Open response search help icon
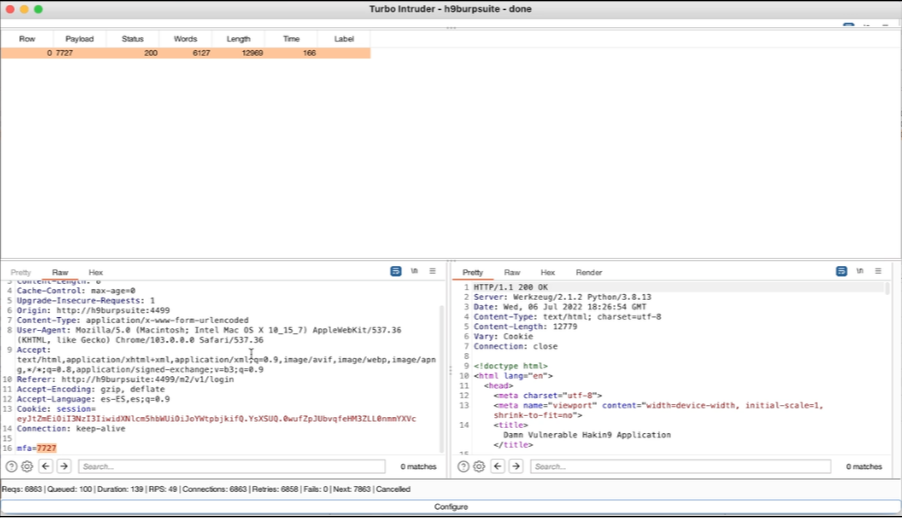 point(463,466)
